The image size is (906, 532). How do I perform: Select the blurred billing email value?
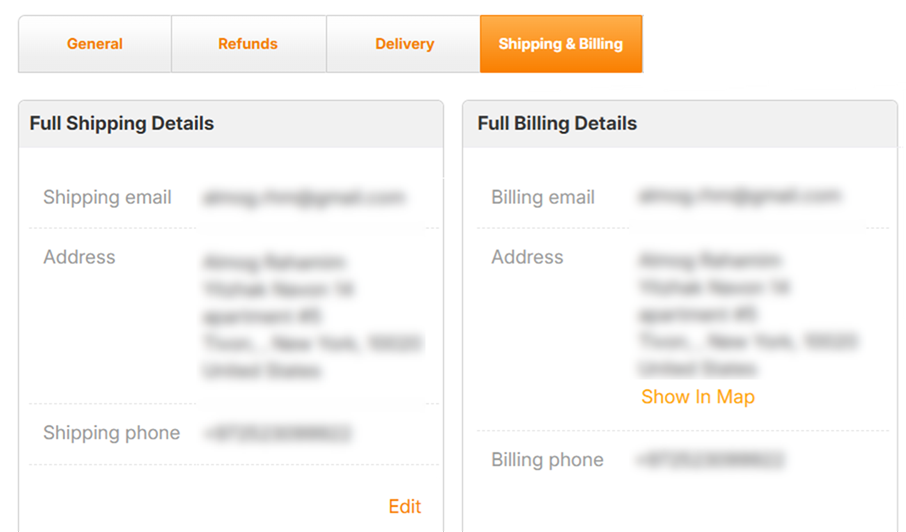(740, 197)
